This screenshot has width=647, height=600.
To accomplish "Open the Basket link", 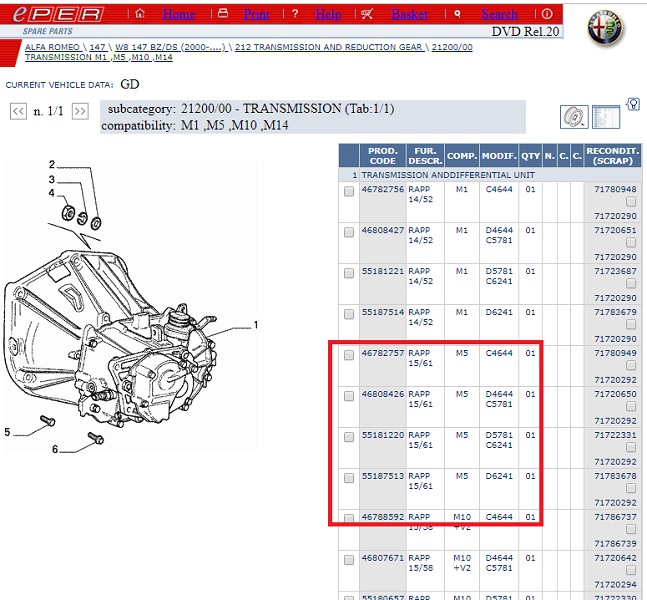I will point(409,14).
